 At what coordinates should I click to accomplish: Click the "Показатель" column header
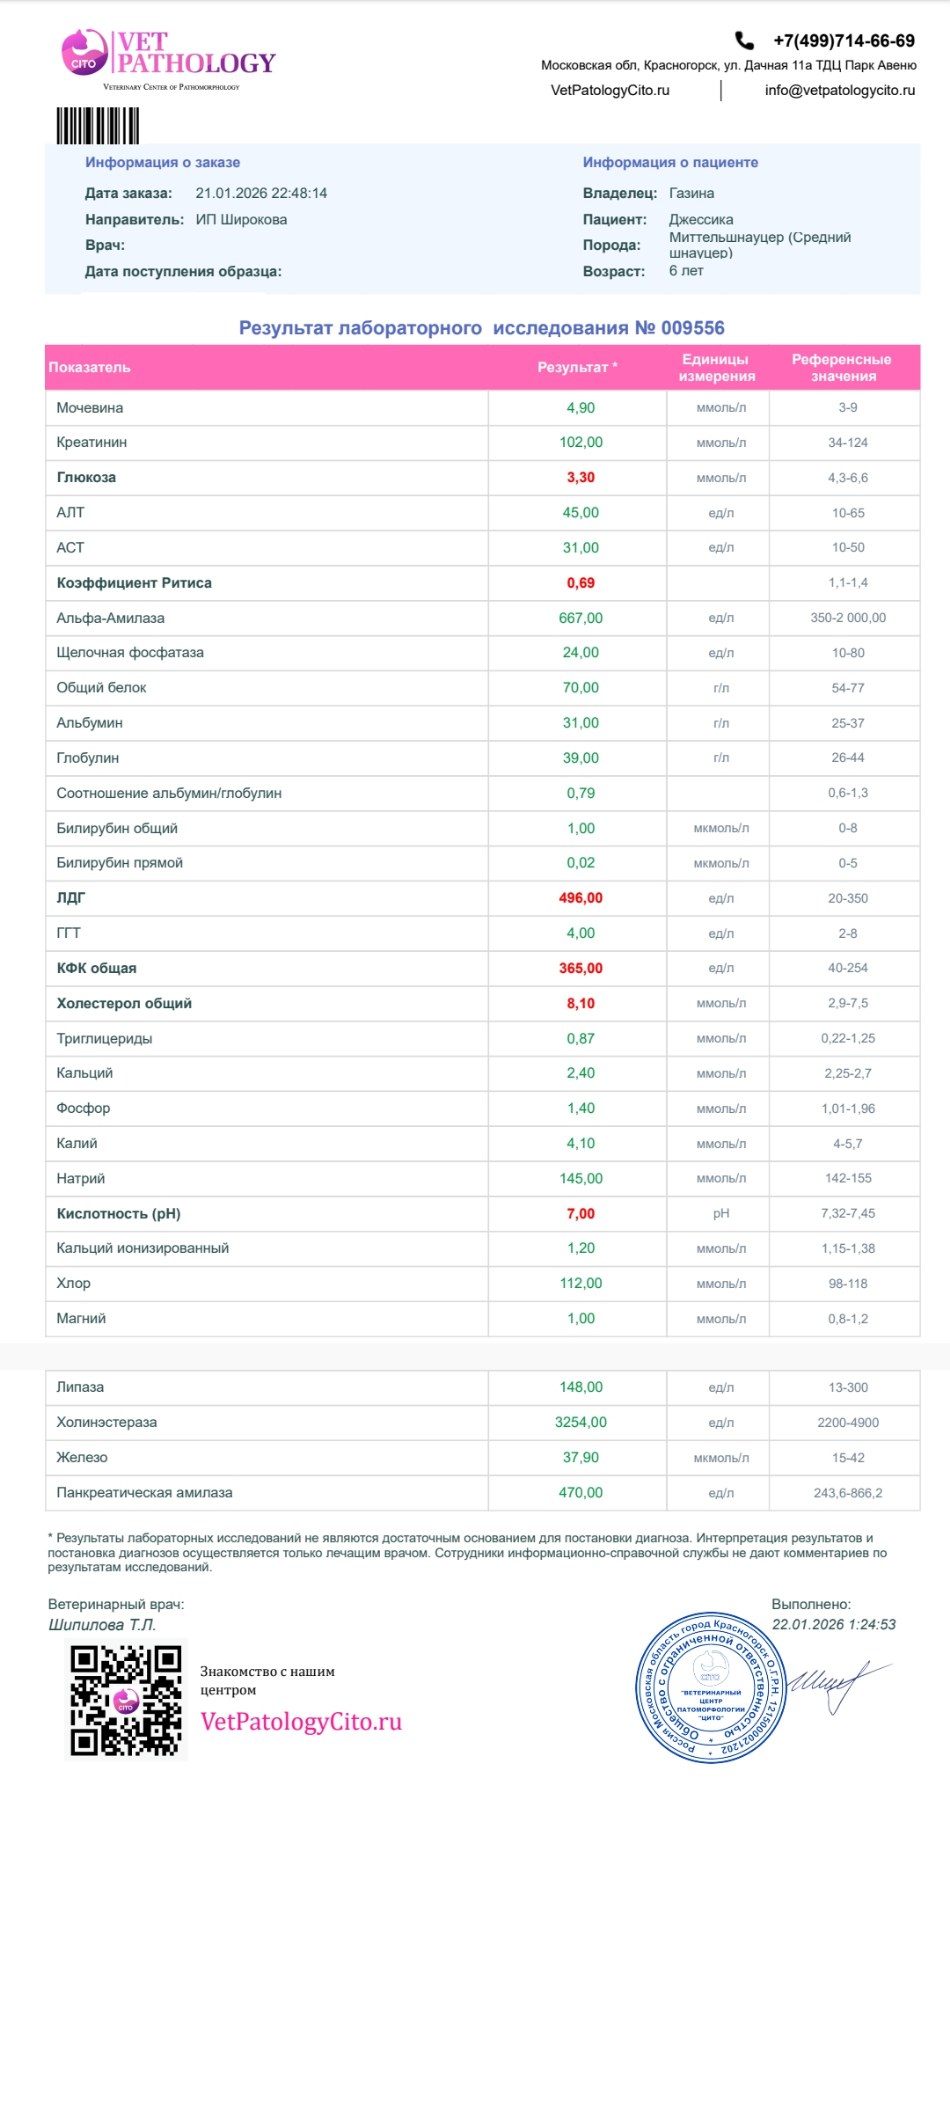click(x=90, y=367)
